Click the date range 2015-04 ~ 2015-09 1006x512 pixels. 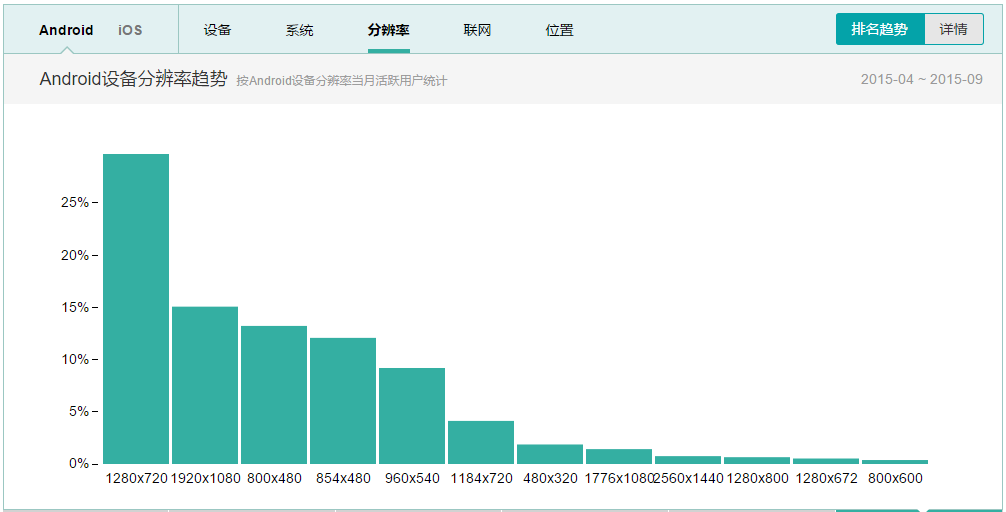coord(921,80)
